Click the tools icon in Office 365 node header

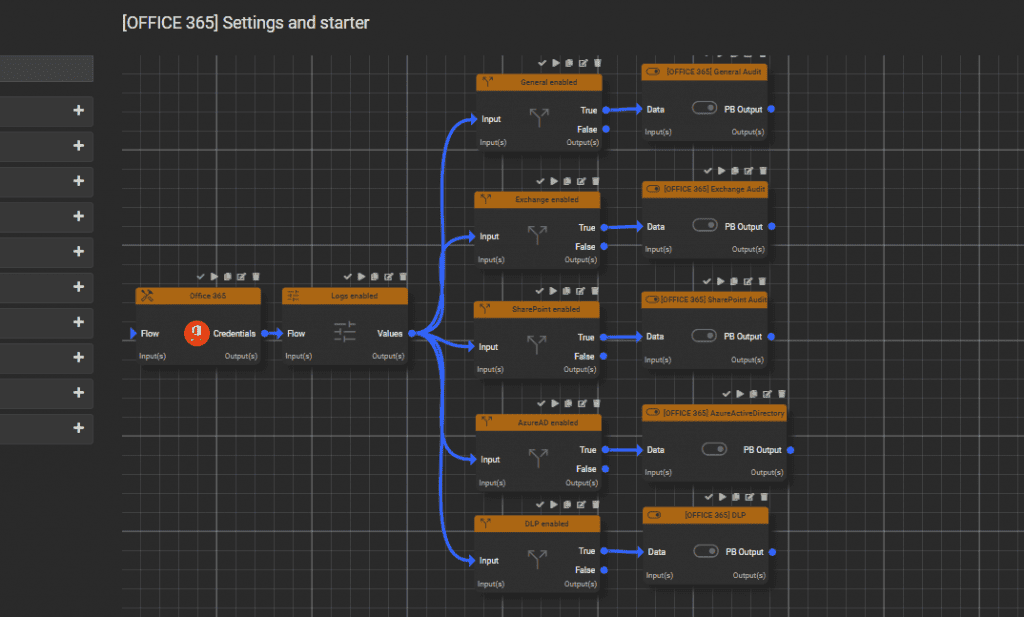(x=147, y=296)
